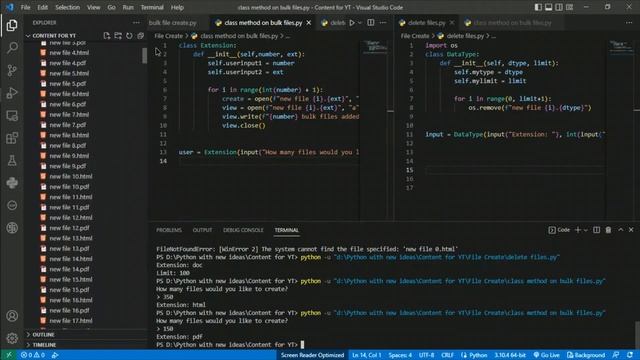Open the Explorer view in activity bar
Screen dimensions: 640x360
pyautogui.click(x=12, y=25)
